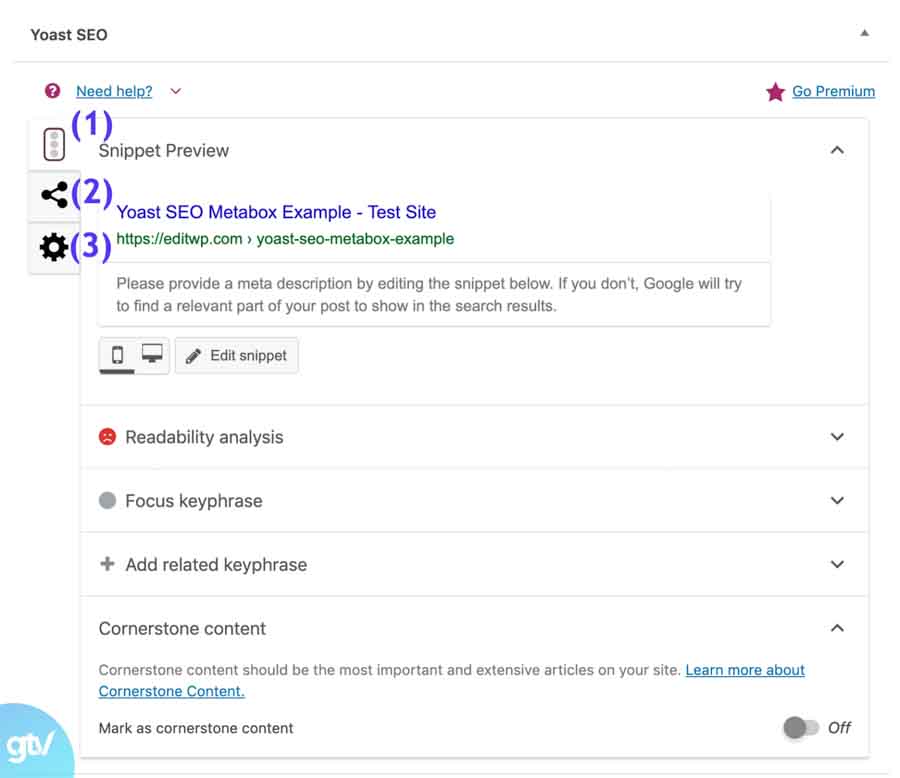Open the advanced settings gear tab
This screenshot has width=900, height=778.
[54, 247]
